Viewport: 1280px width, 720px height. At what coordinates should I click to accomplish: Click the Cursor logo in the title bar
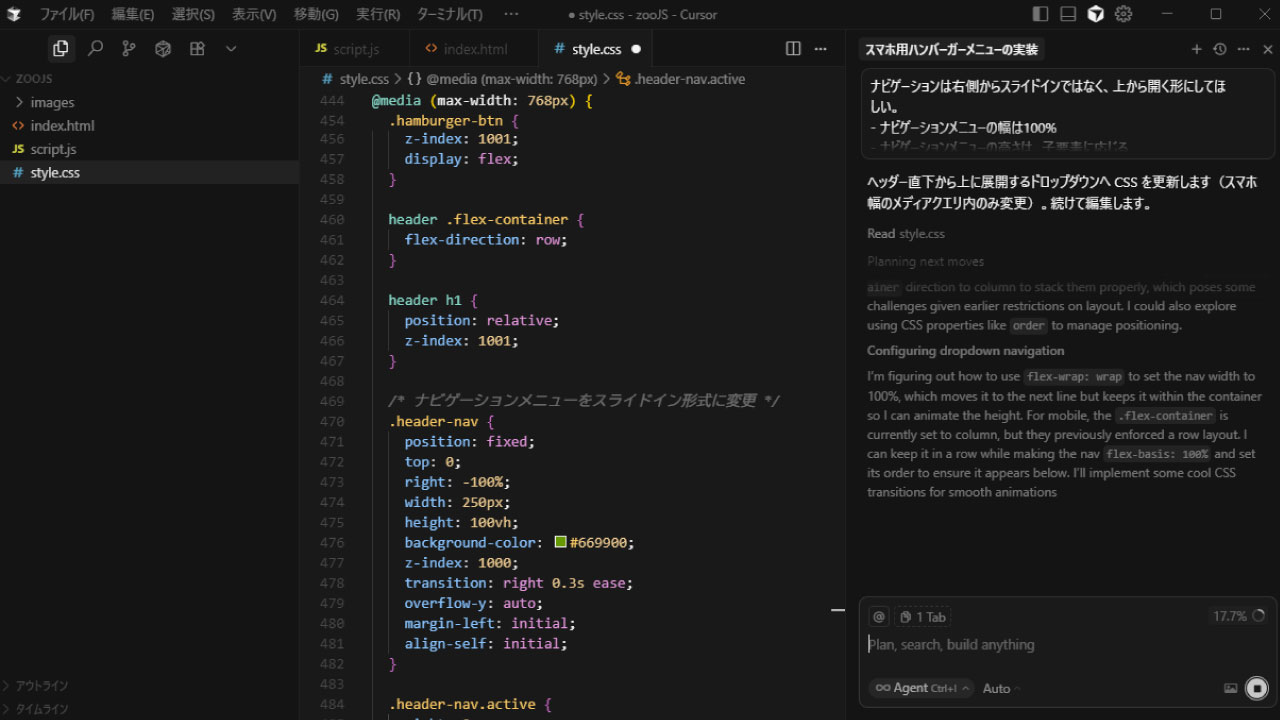click(14, 15)
